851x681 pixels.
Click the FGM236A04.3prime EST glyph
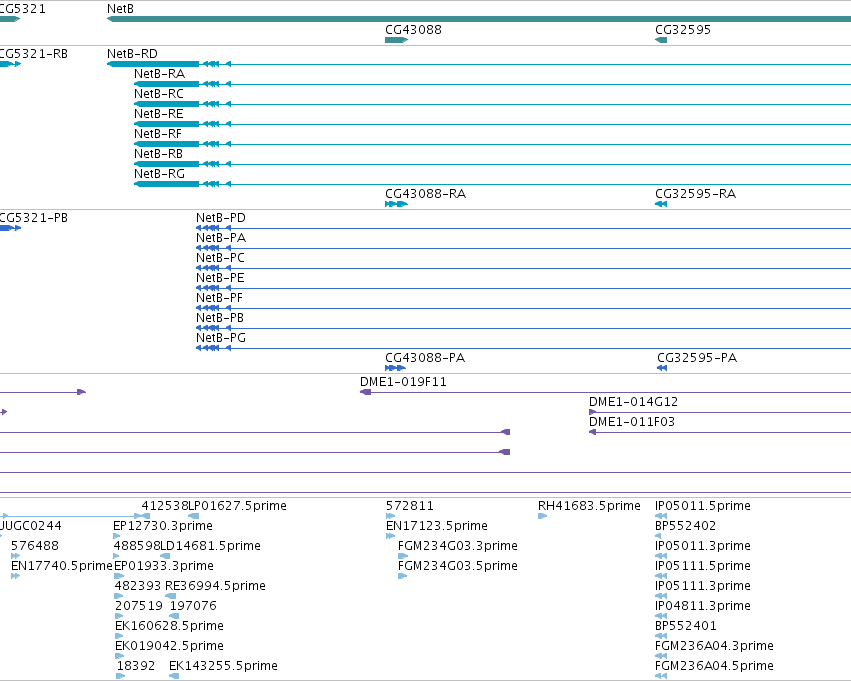tap(661, 657)
